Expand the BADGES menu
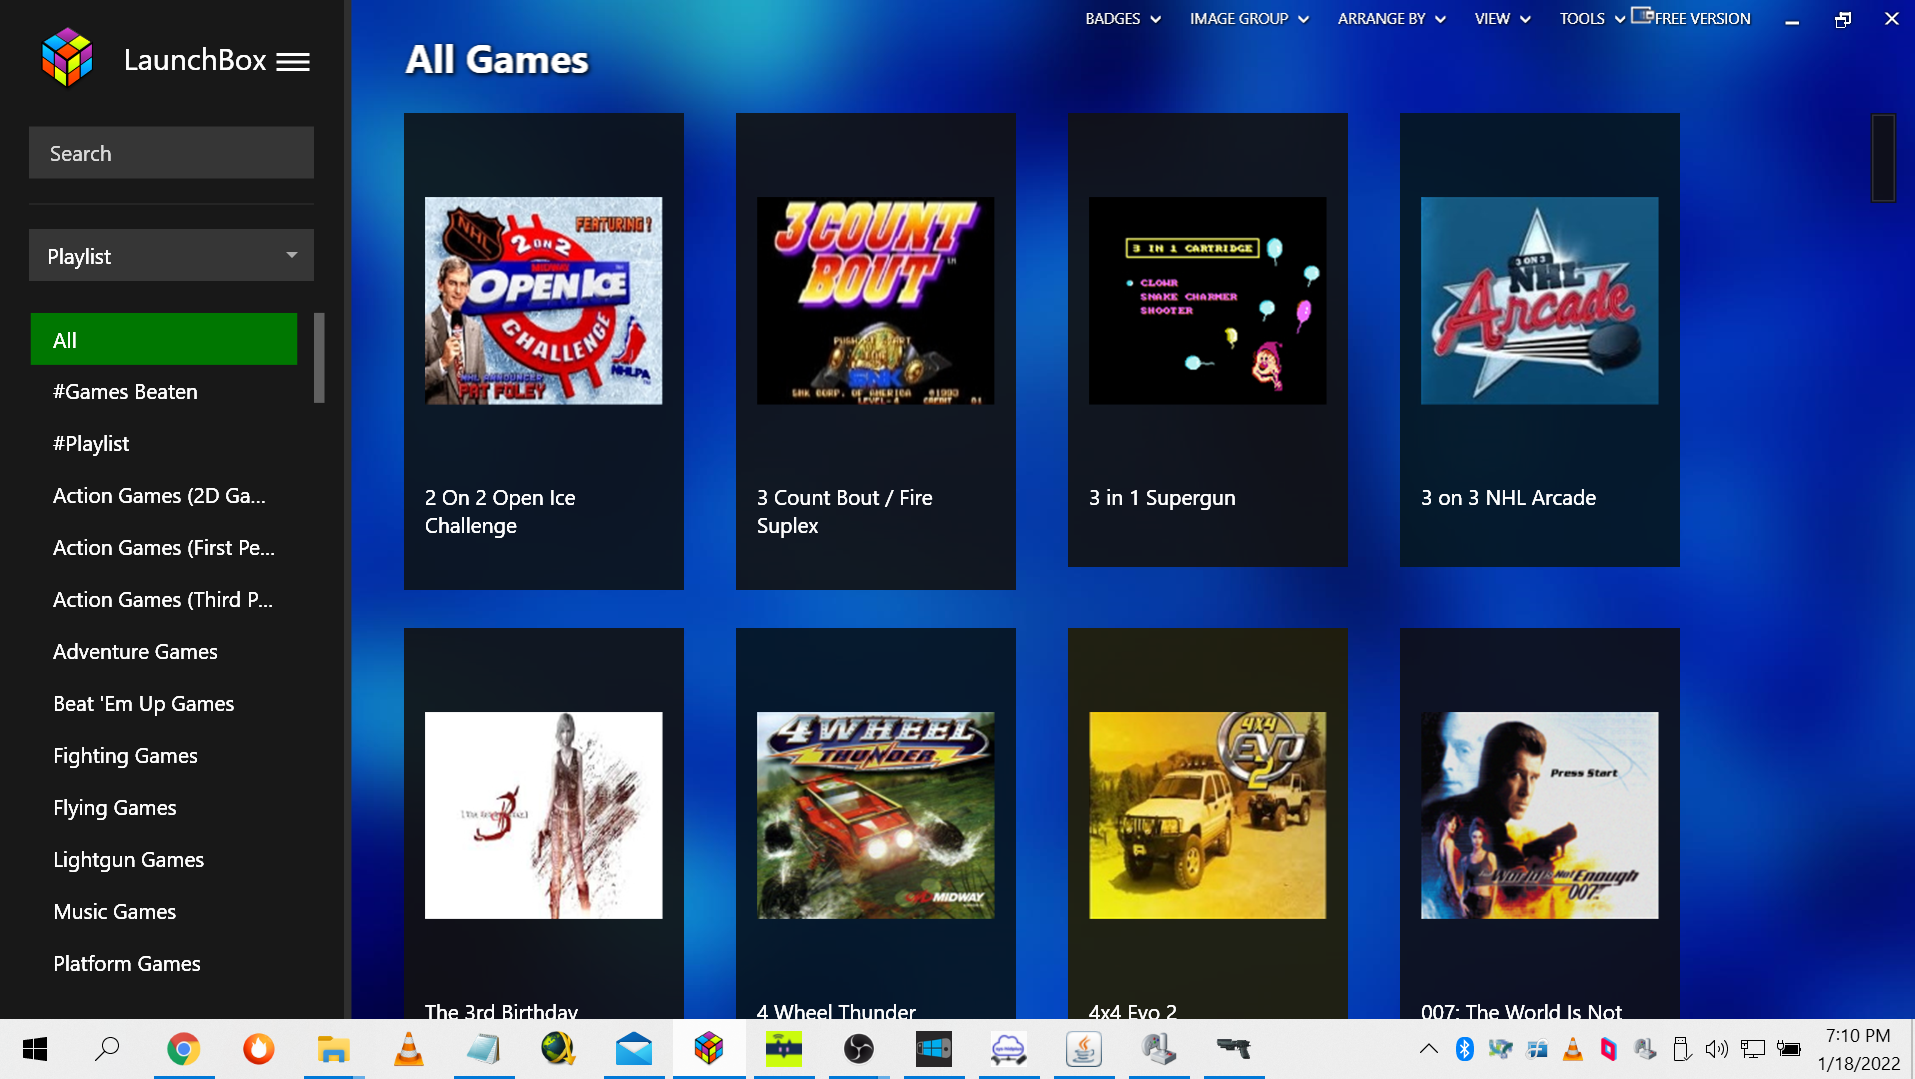 (1123, 19)
